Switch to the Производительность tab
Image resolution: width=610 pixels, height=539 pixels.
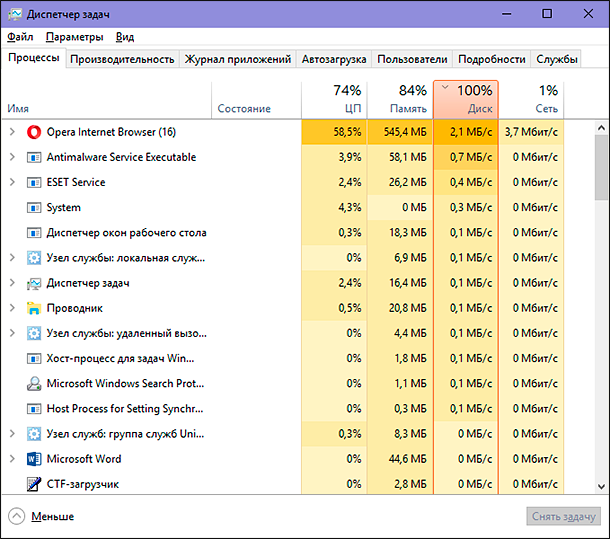point(122,59)
